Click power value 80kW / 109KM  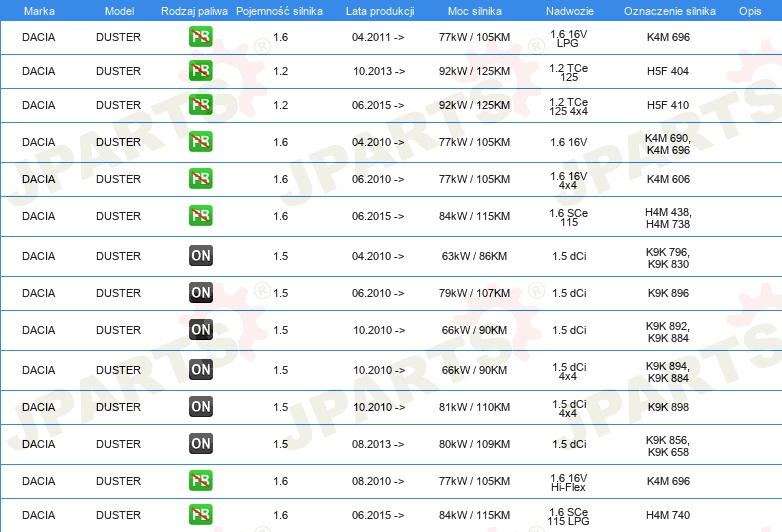pos(474,444)
